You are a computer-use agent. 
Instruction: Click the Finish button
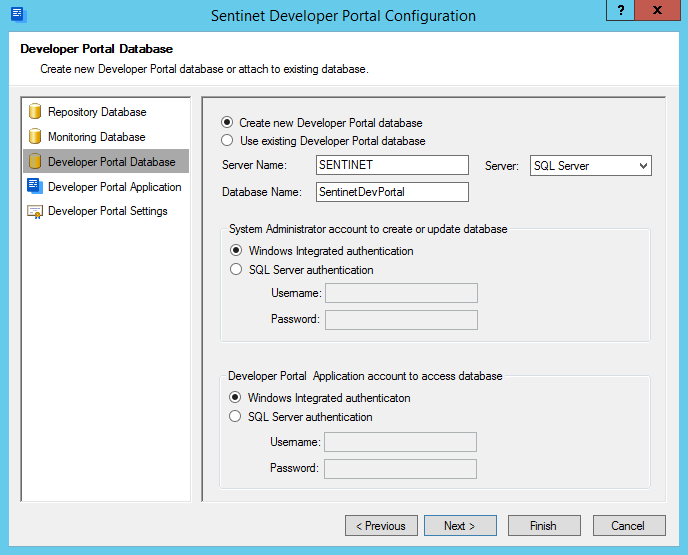544,526
